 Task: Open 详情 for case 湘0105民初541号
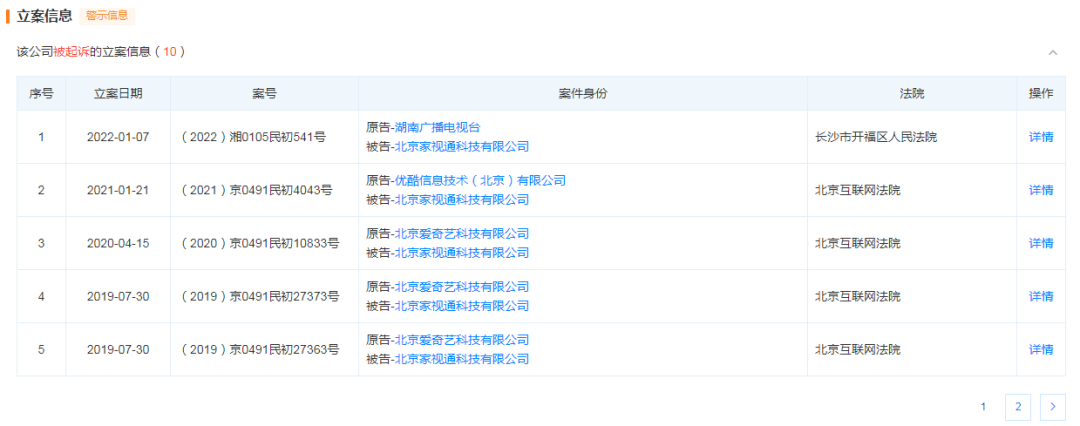pyautogui.click(x=1041, y=136)
